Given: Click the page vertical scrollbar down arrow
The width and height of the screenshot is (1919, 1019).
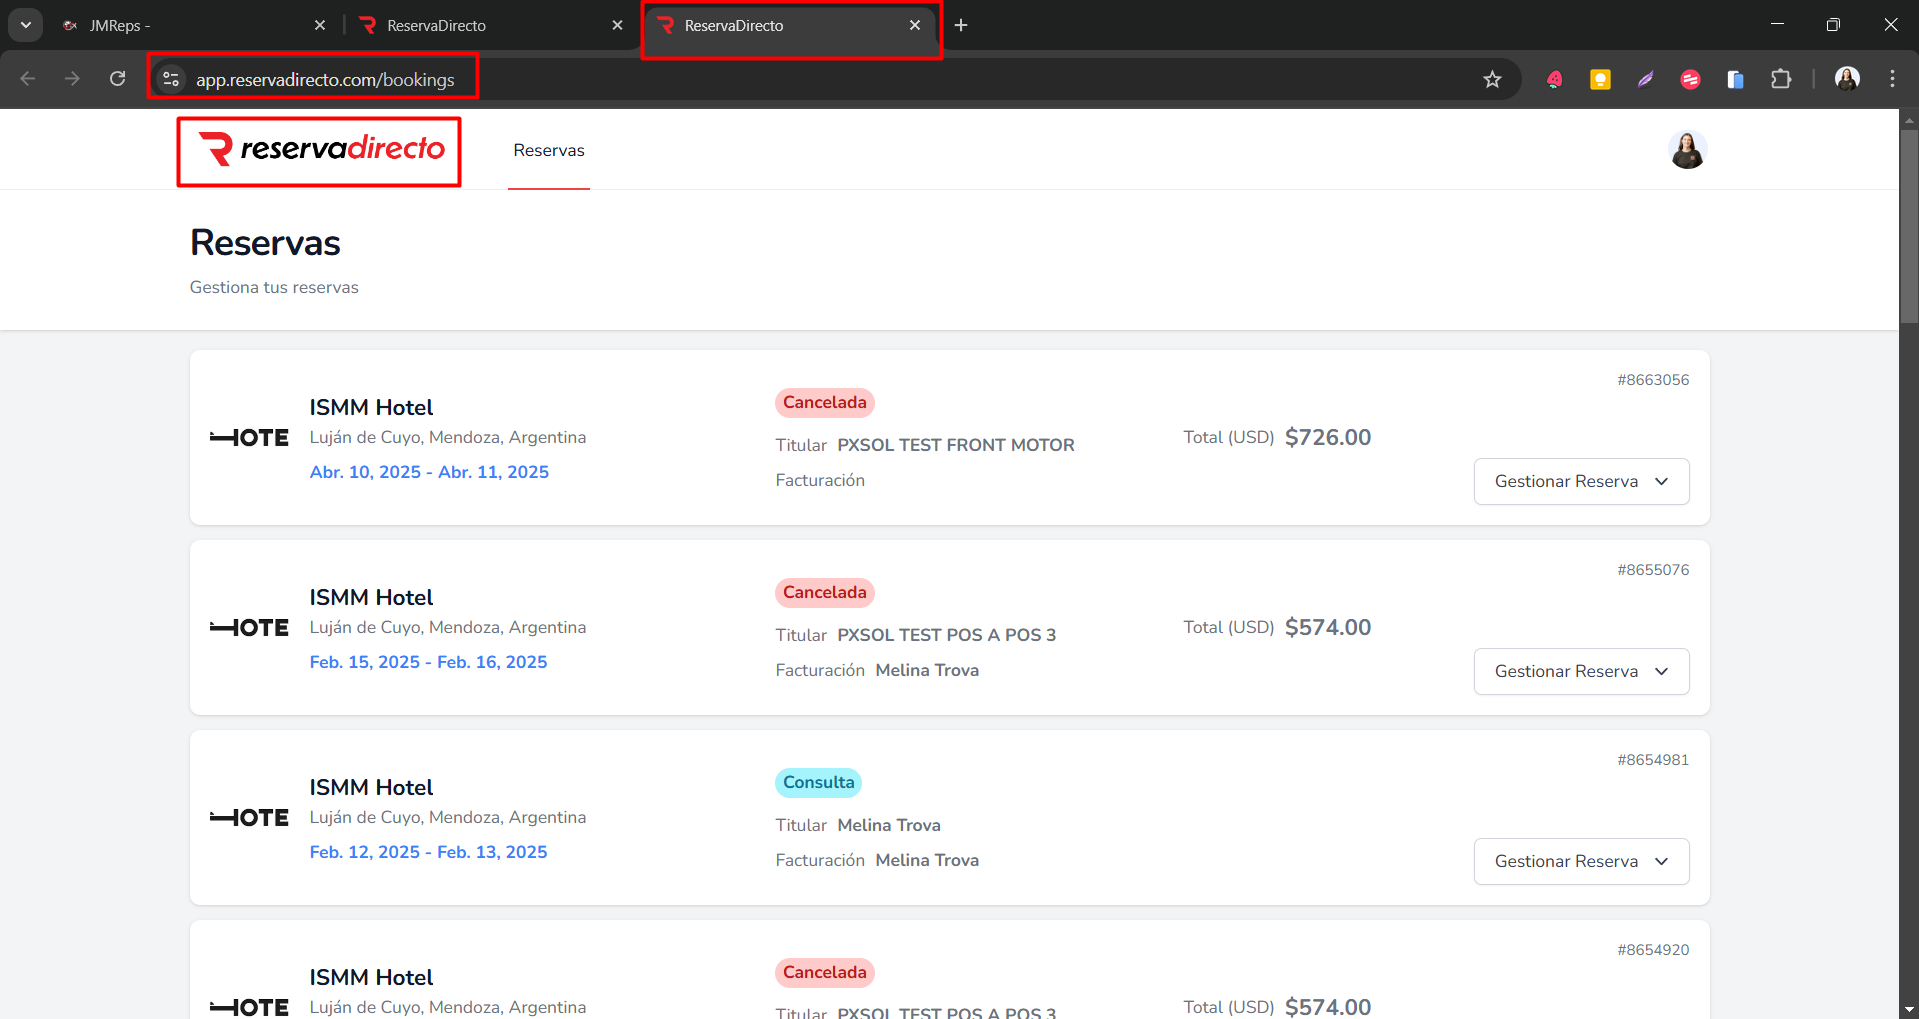Looking at the screenshot, I should click(x=1909, y=1010).
